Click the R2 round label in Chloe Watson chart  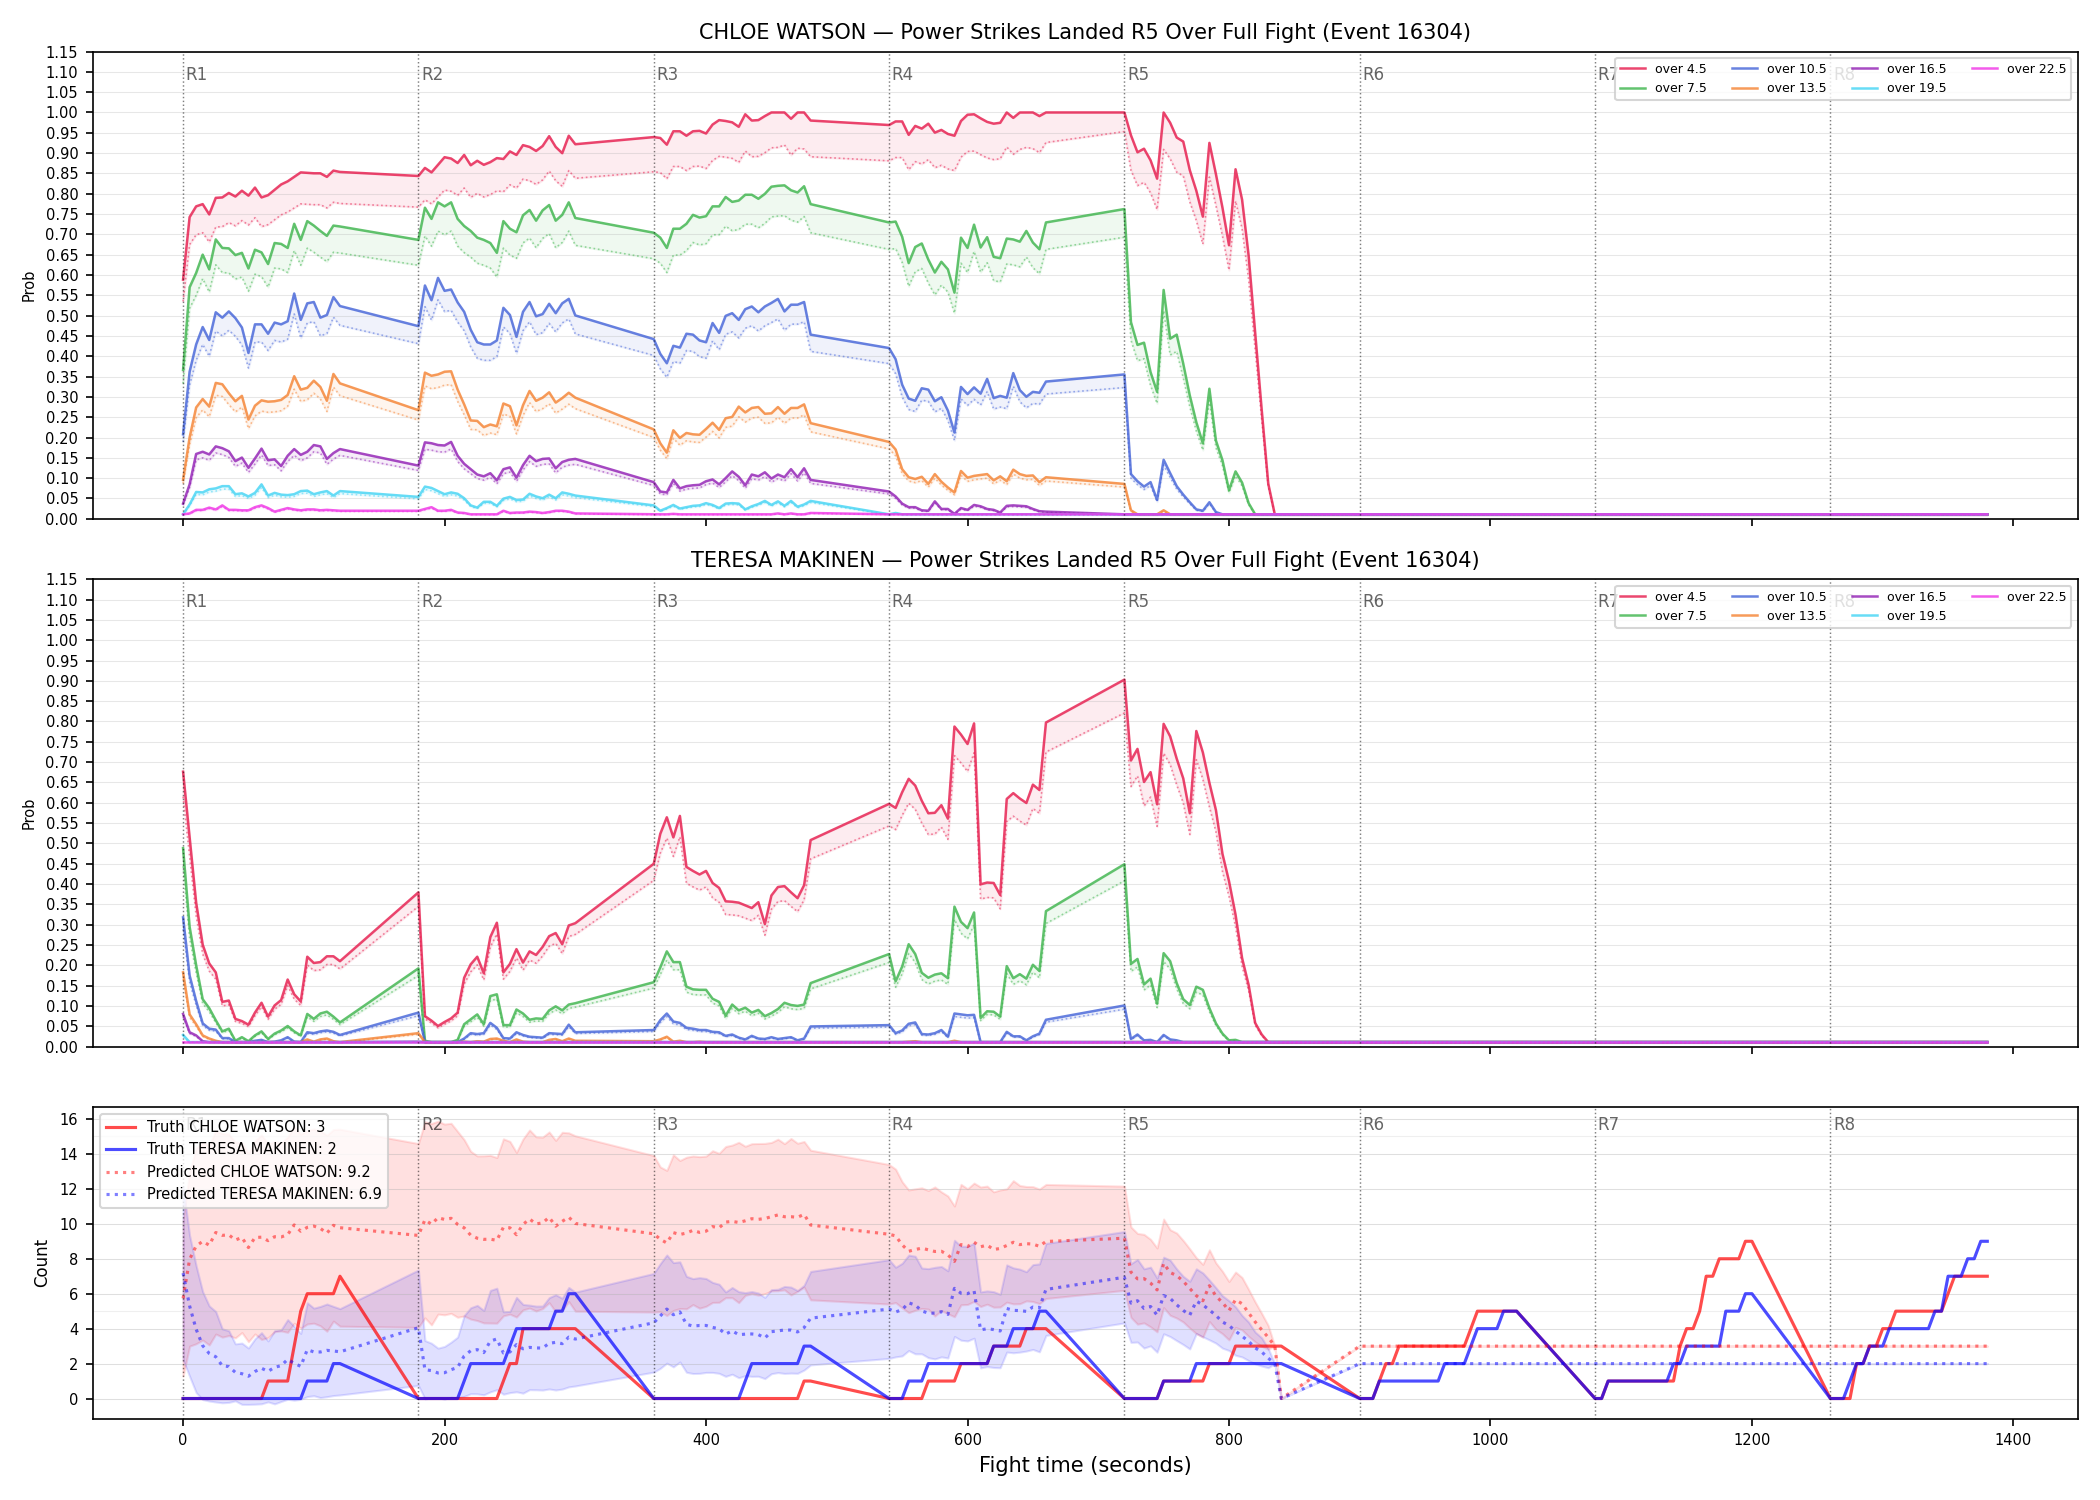432,74
